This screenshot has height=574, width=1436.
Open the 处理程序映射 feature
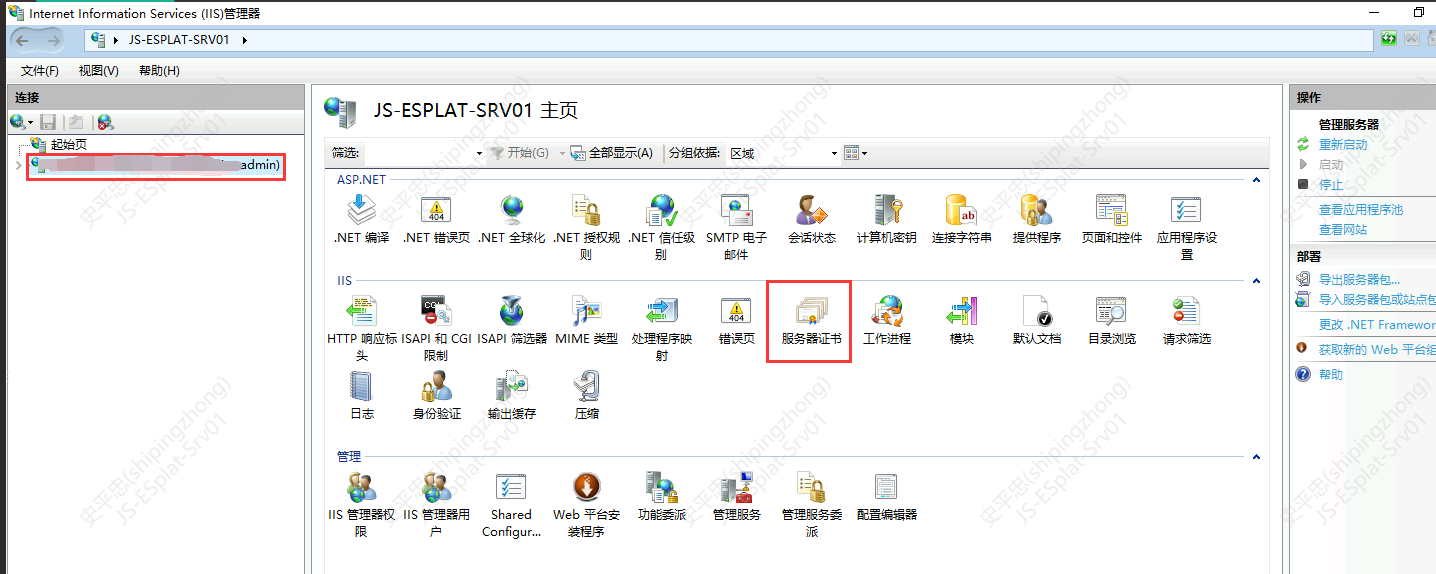click(661, 328)
